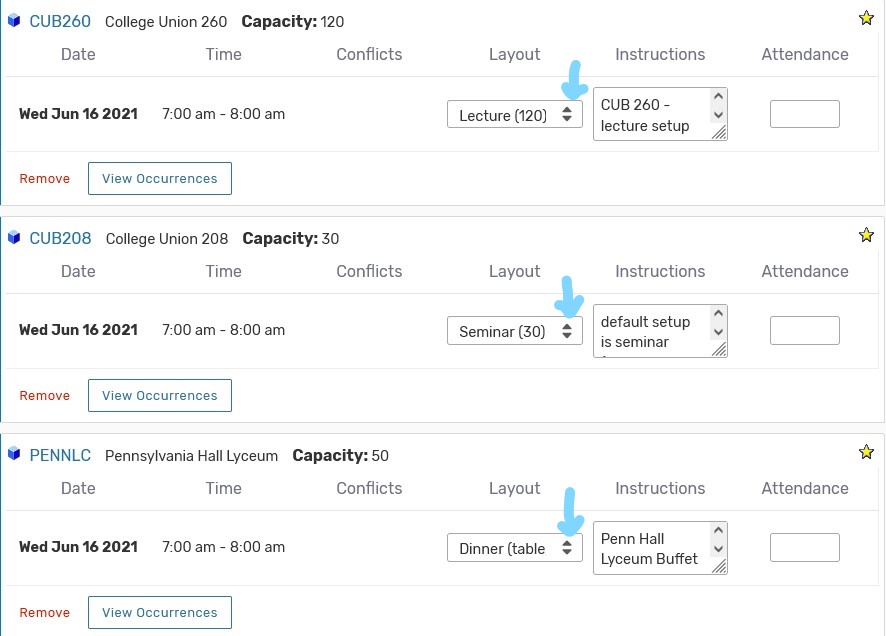Remove the CUB260 location
The image size is (886, 636).
[x=45, y=178]
